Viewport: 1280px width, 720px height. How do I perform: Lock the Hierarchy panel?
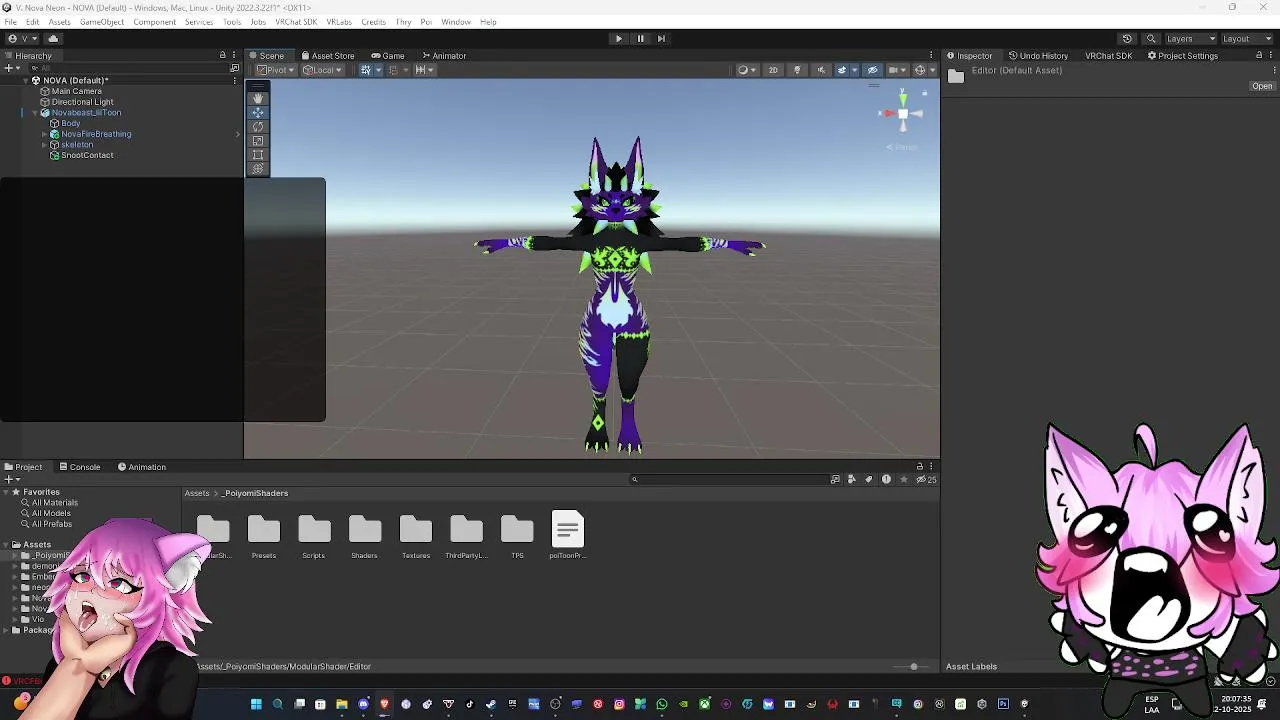click(x=223, y=55)
